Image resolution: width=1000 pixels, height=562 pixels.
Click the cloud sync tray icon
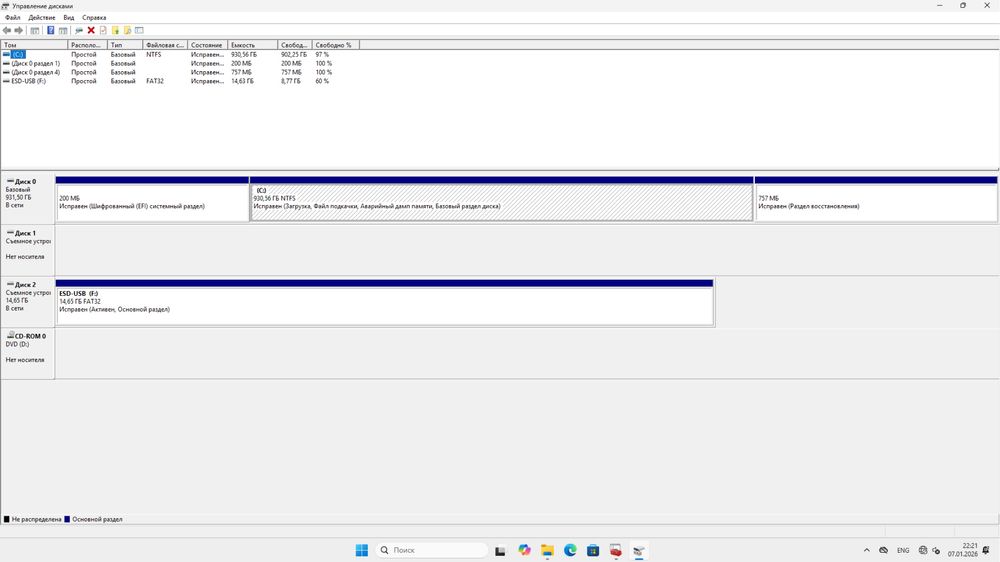(883, 550)
